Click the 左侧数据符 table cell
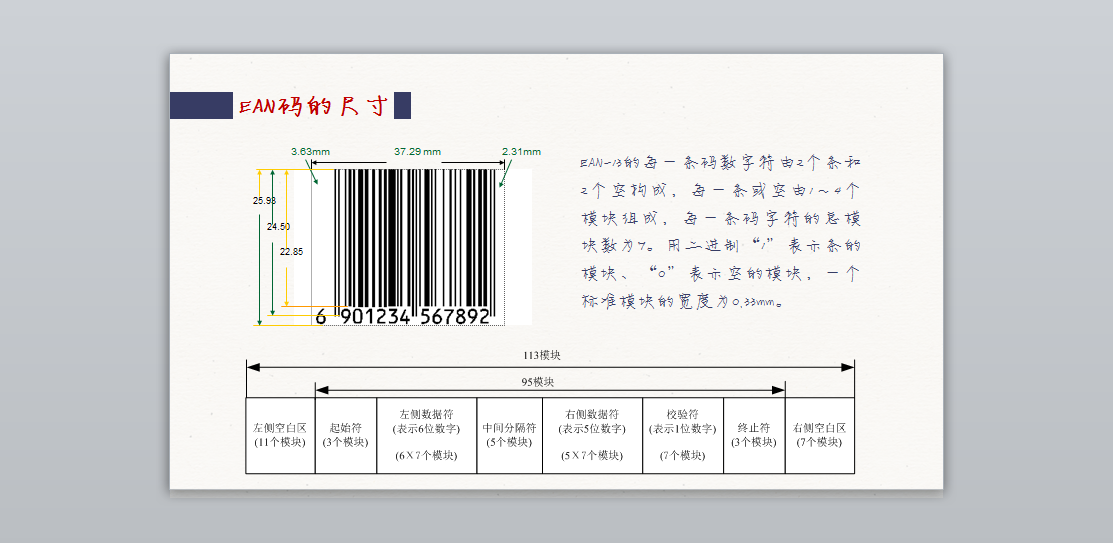The height and width of the screenshot is (543, 1113). pos(427,435)
